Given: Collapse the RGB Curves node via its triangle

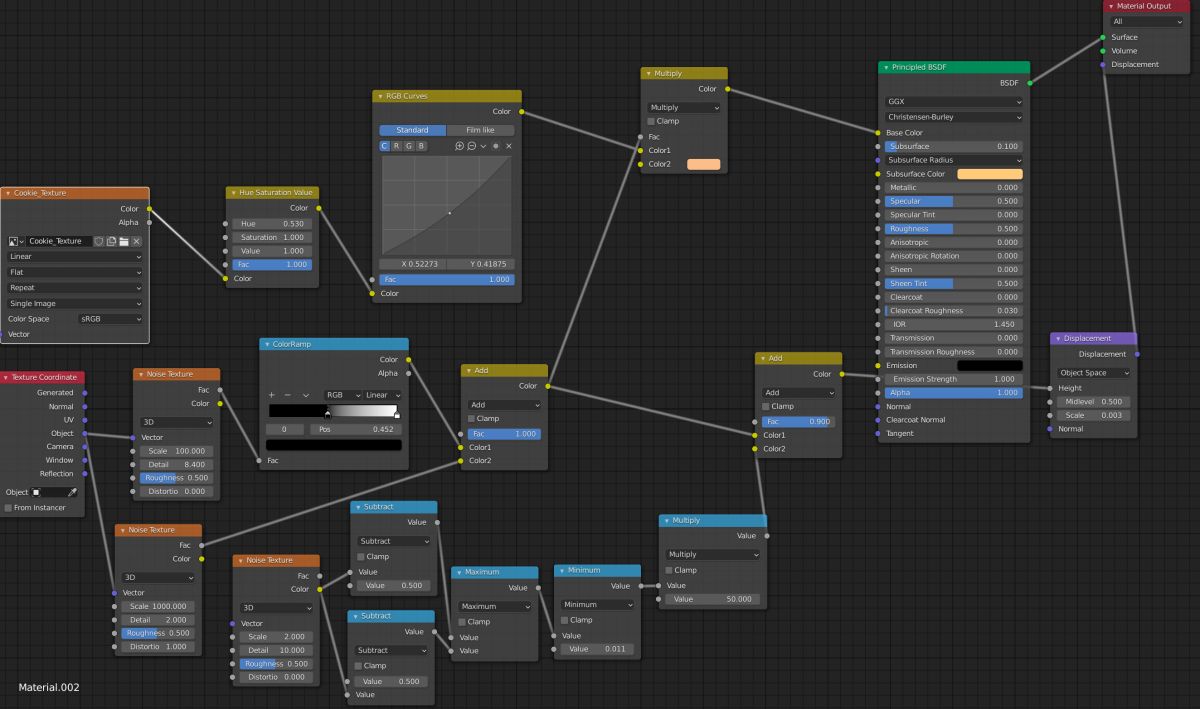Looking at the screenshot, I should (381, 96).
